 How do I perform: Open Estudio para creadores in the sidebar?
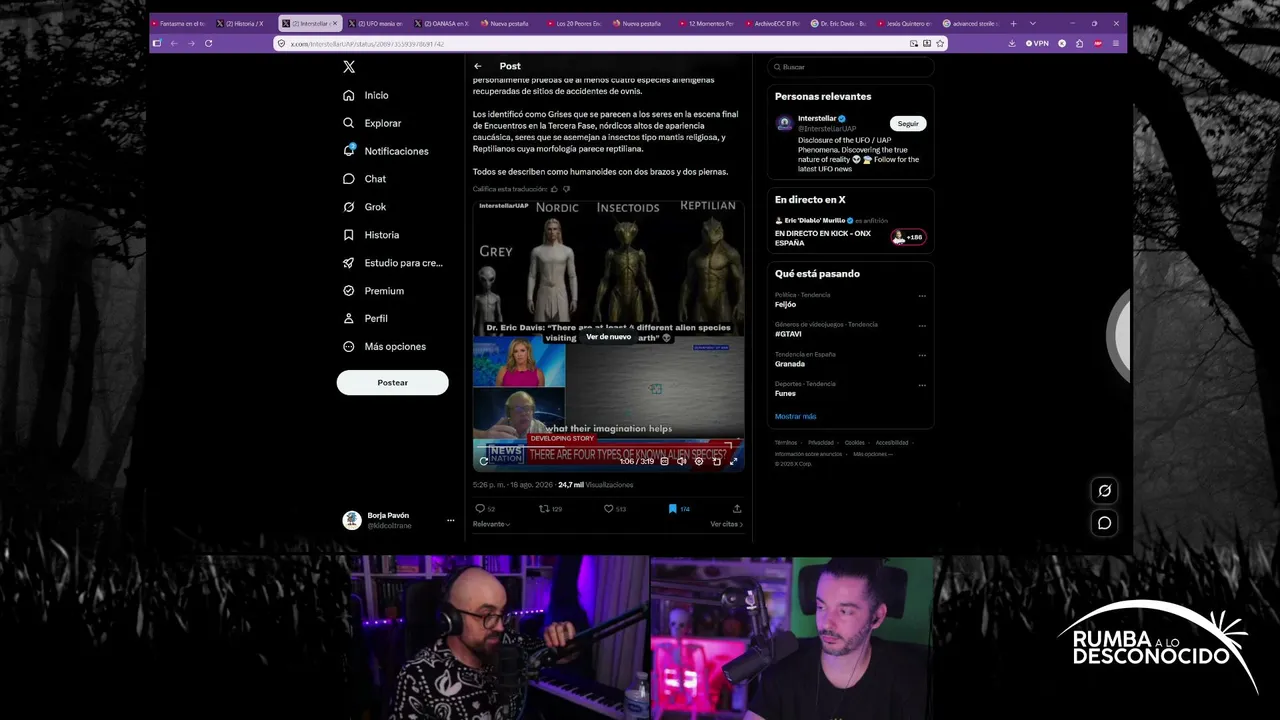click(393, 263)
